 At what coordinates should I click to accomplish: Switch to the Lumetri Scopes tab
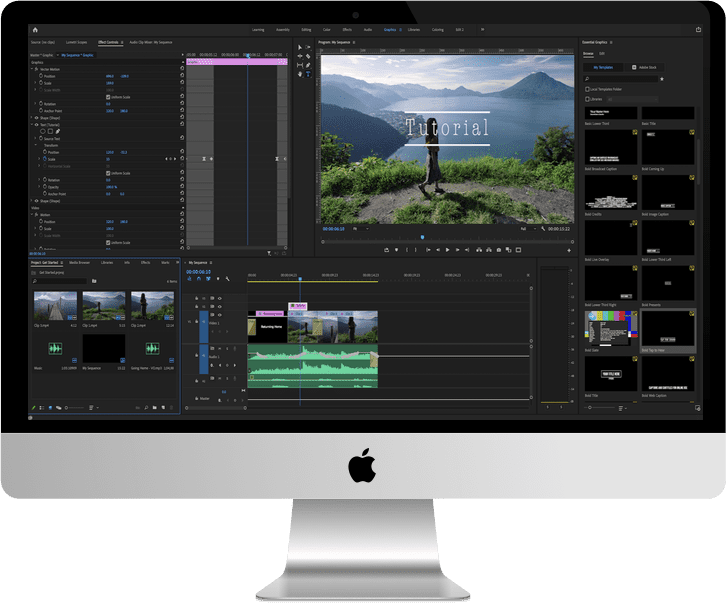coord(76,42)
